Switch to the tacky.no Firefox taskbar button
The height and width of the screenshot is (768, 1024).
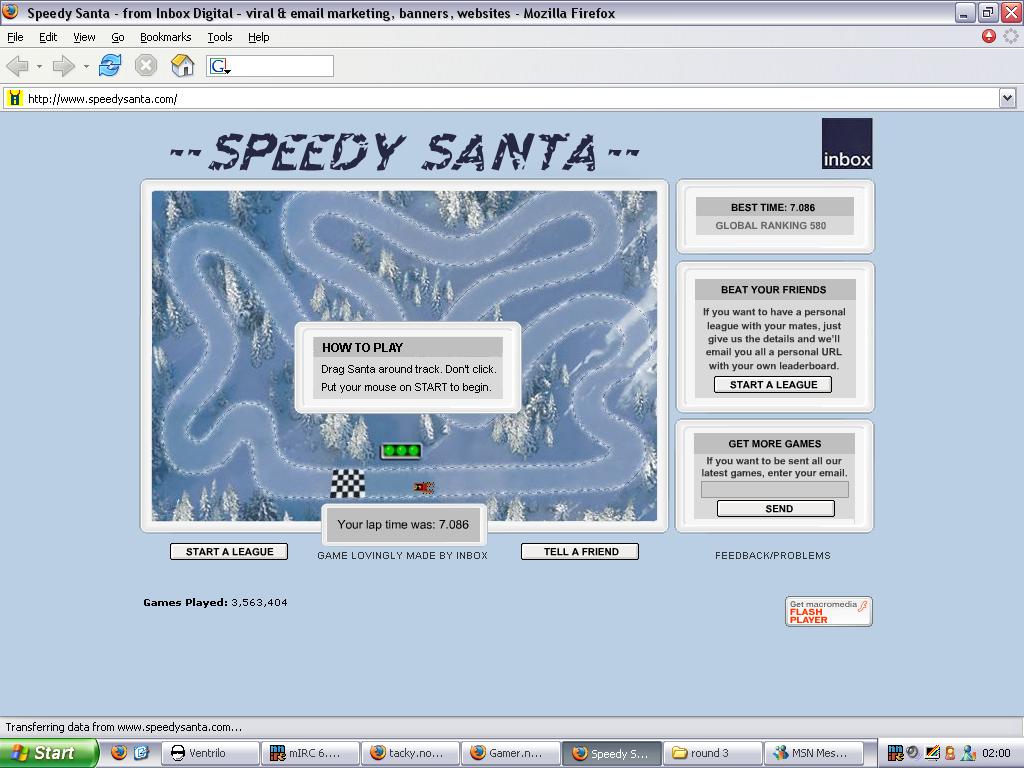point(410,753)
